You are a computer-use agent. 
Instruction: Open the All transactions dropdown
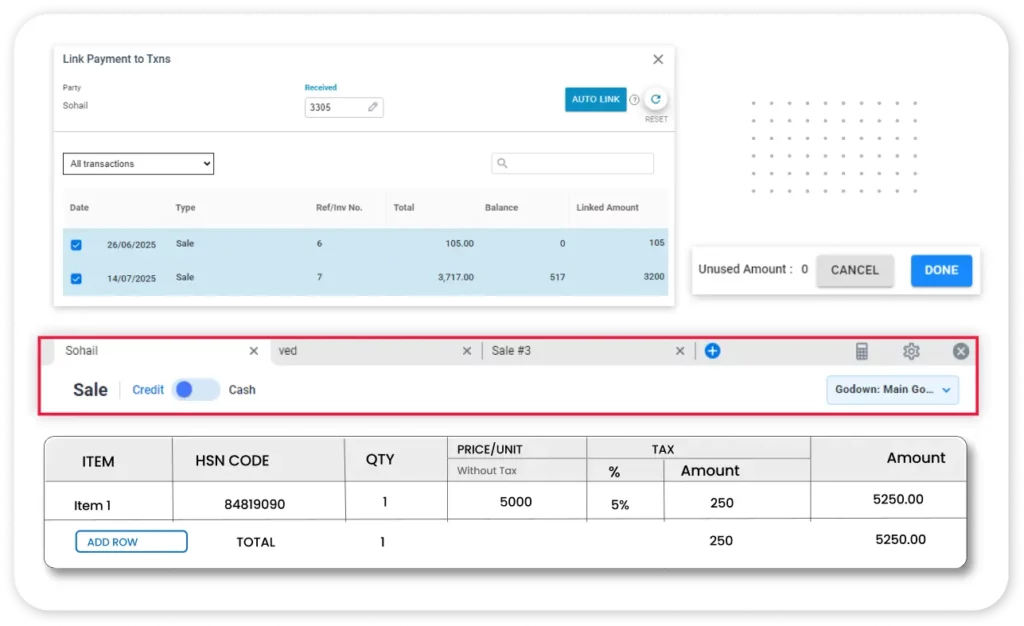138,164
